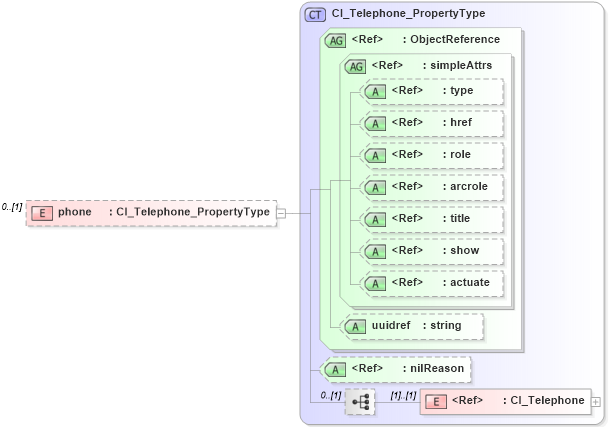Expand the CI_Telephone element node
Image resolution: width=609 pixels, height=427 pixels.
[595, 402]
